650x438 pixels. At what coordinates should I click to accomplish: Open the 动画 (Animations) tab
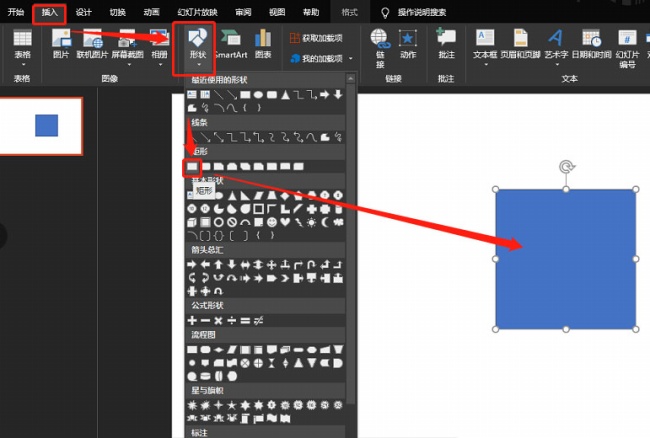150,12
